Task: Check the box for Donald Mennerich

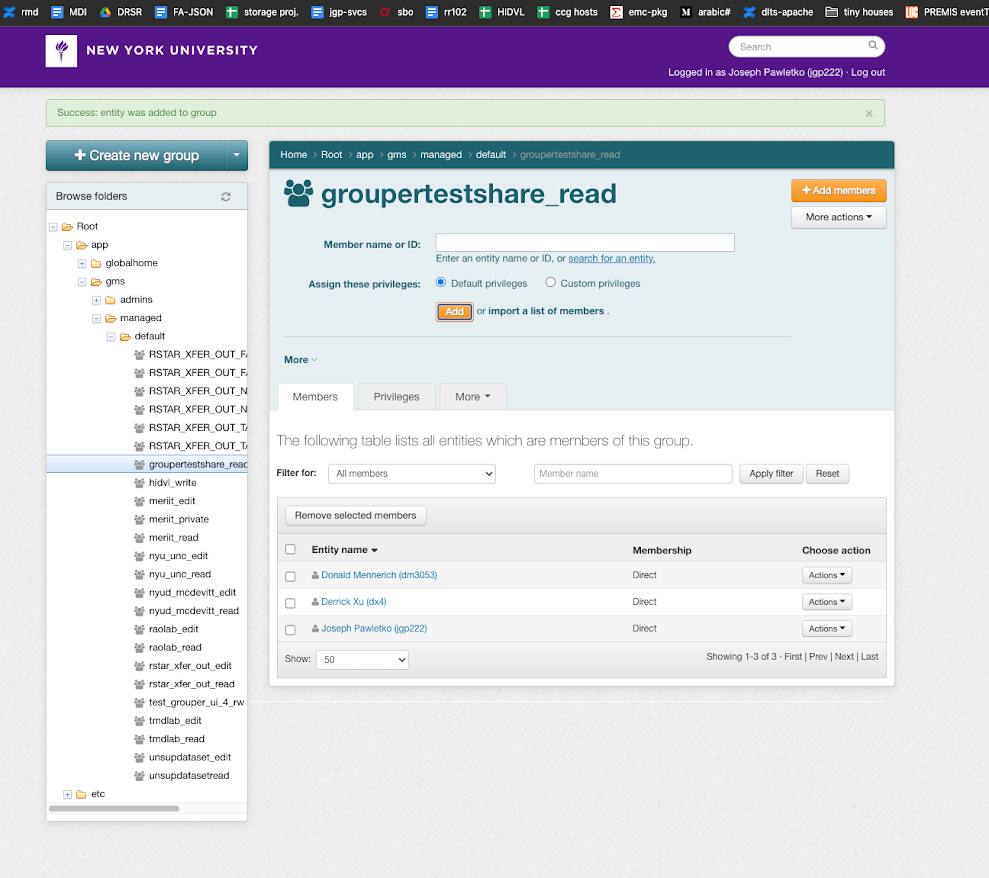Action: tap(290, 576)
